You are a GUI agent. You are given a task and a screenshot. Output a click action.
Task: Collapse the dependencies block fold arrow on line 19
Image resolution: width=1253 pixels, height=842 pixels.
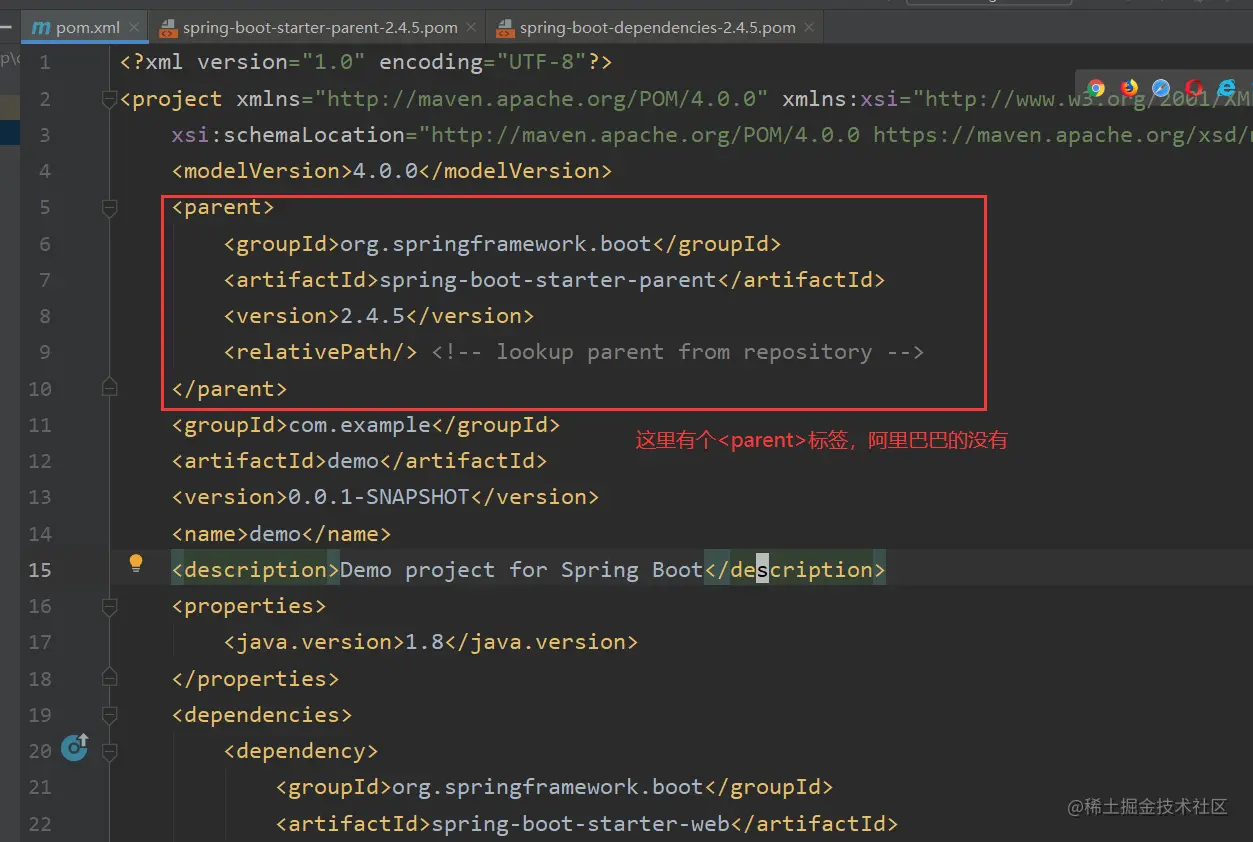tap(110, 715)
